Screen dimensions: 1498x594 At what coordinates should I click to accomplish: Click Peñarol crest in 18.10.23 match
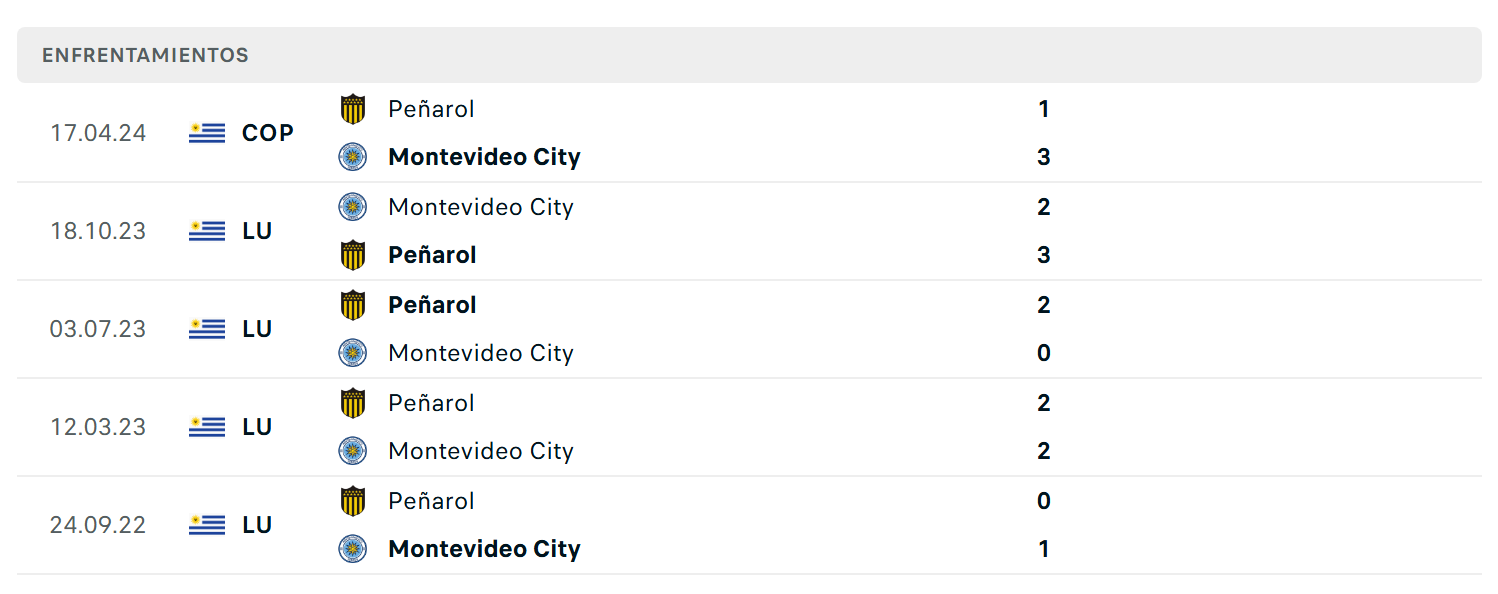pyautogui.click(x=352, y=255)
